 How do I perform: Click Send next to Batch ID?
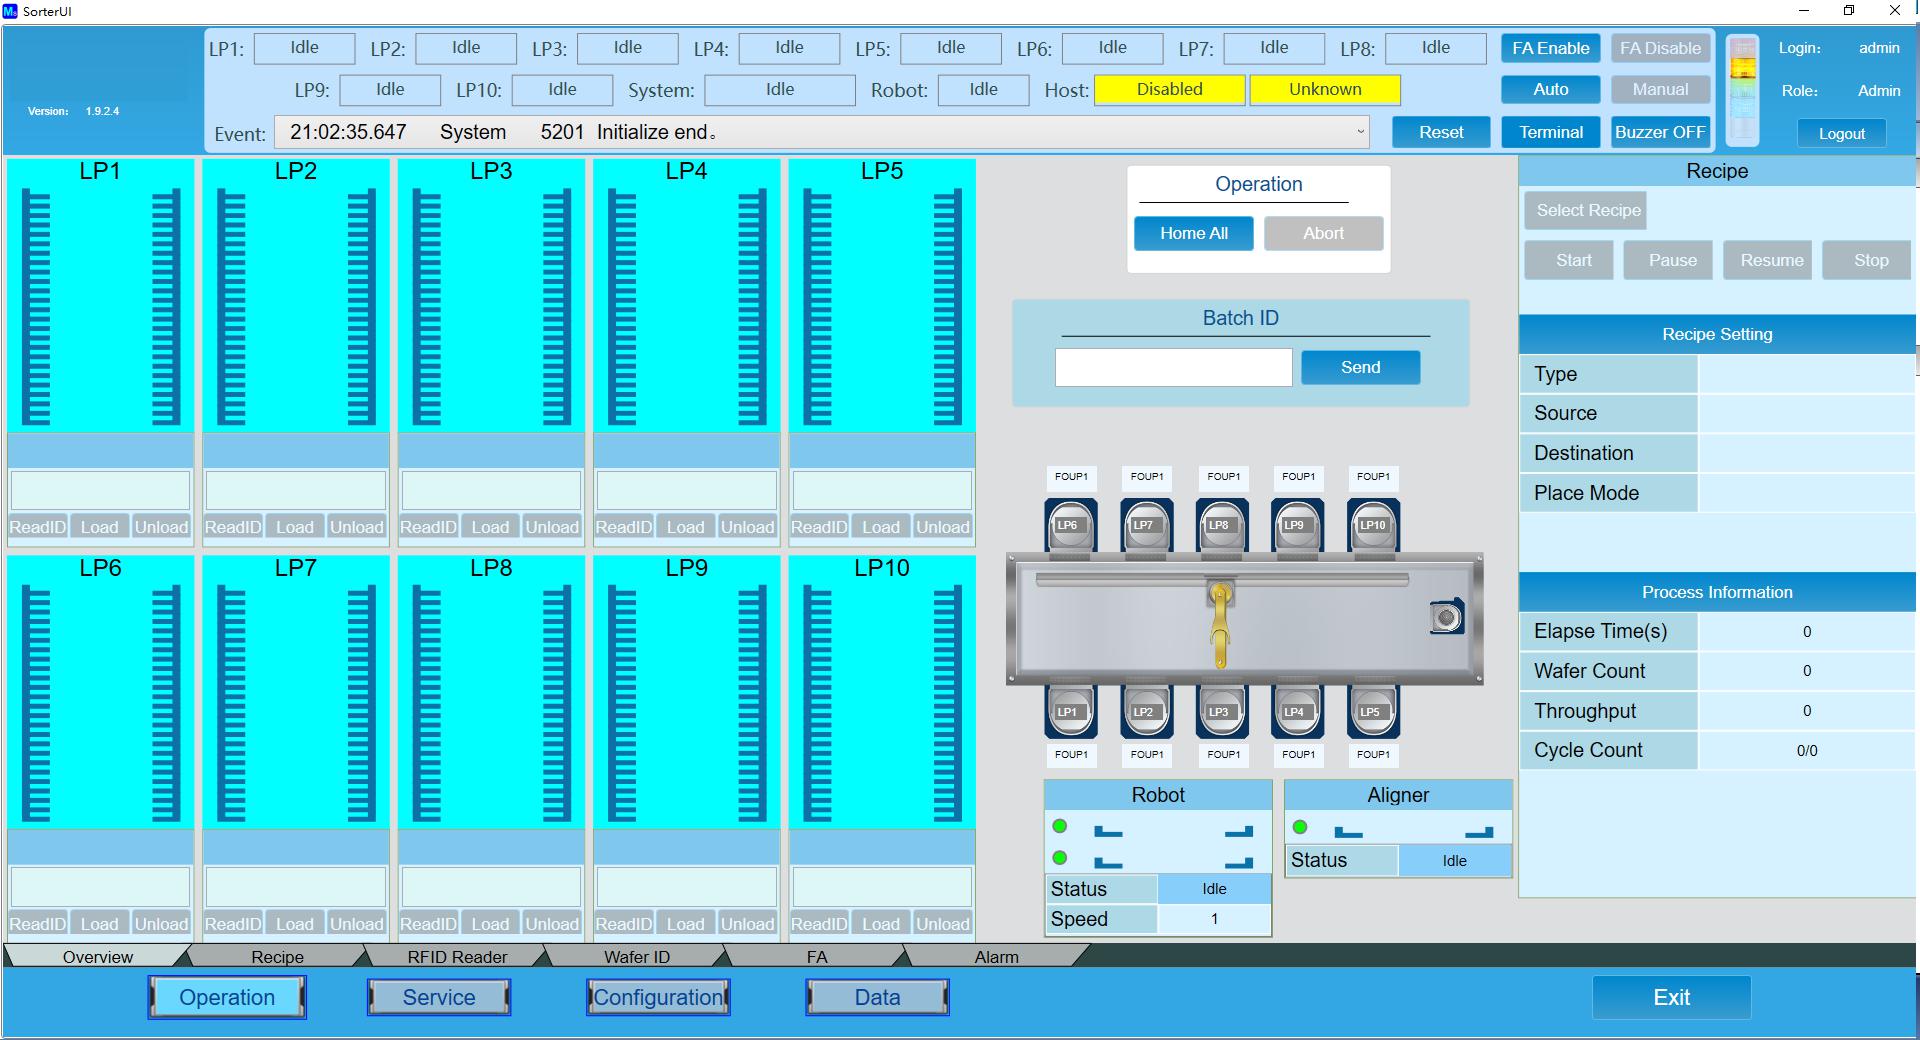point(1360,367)
